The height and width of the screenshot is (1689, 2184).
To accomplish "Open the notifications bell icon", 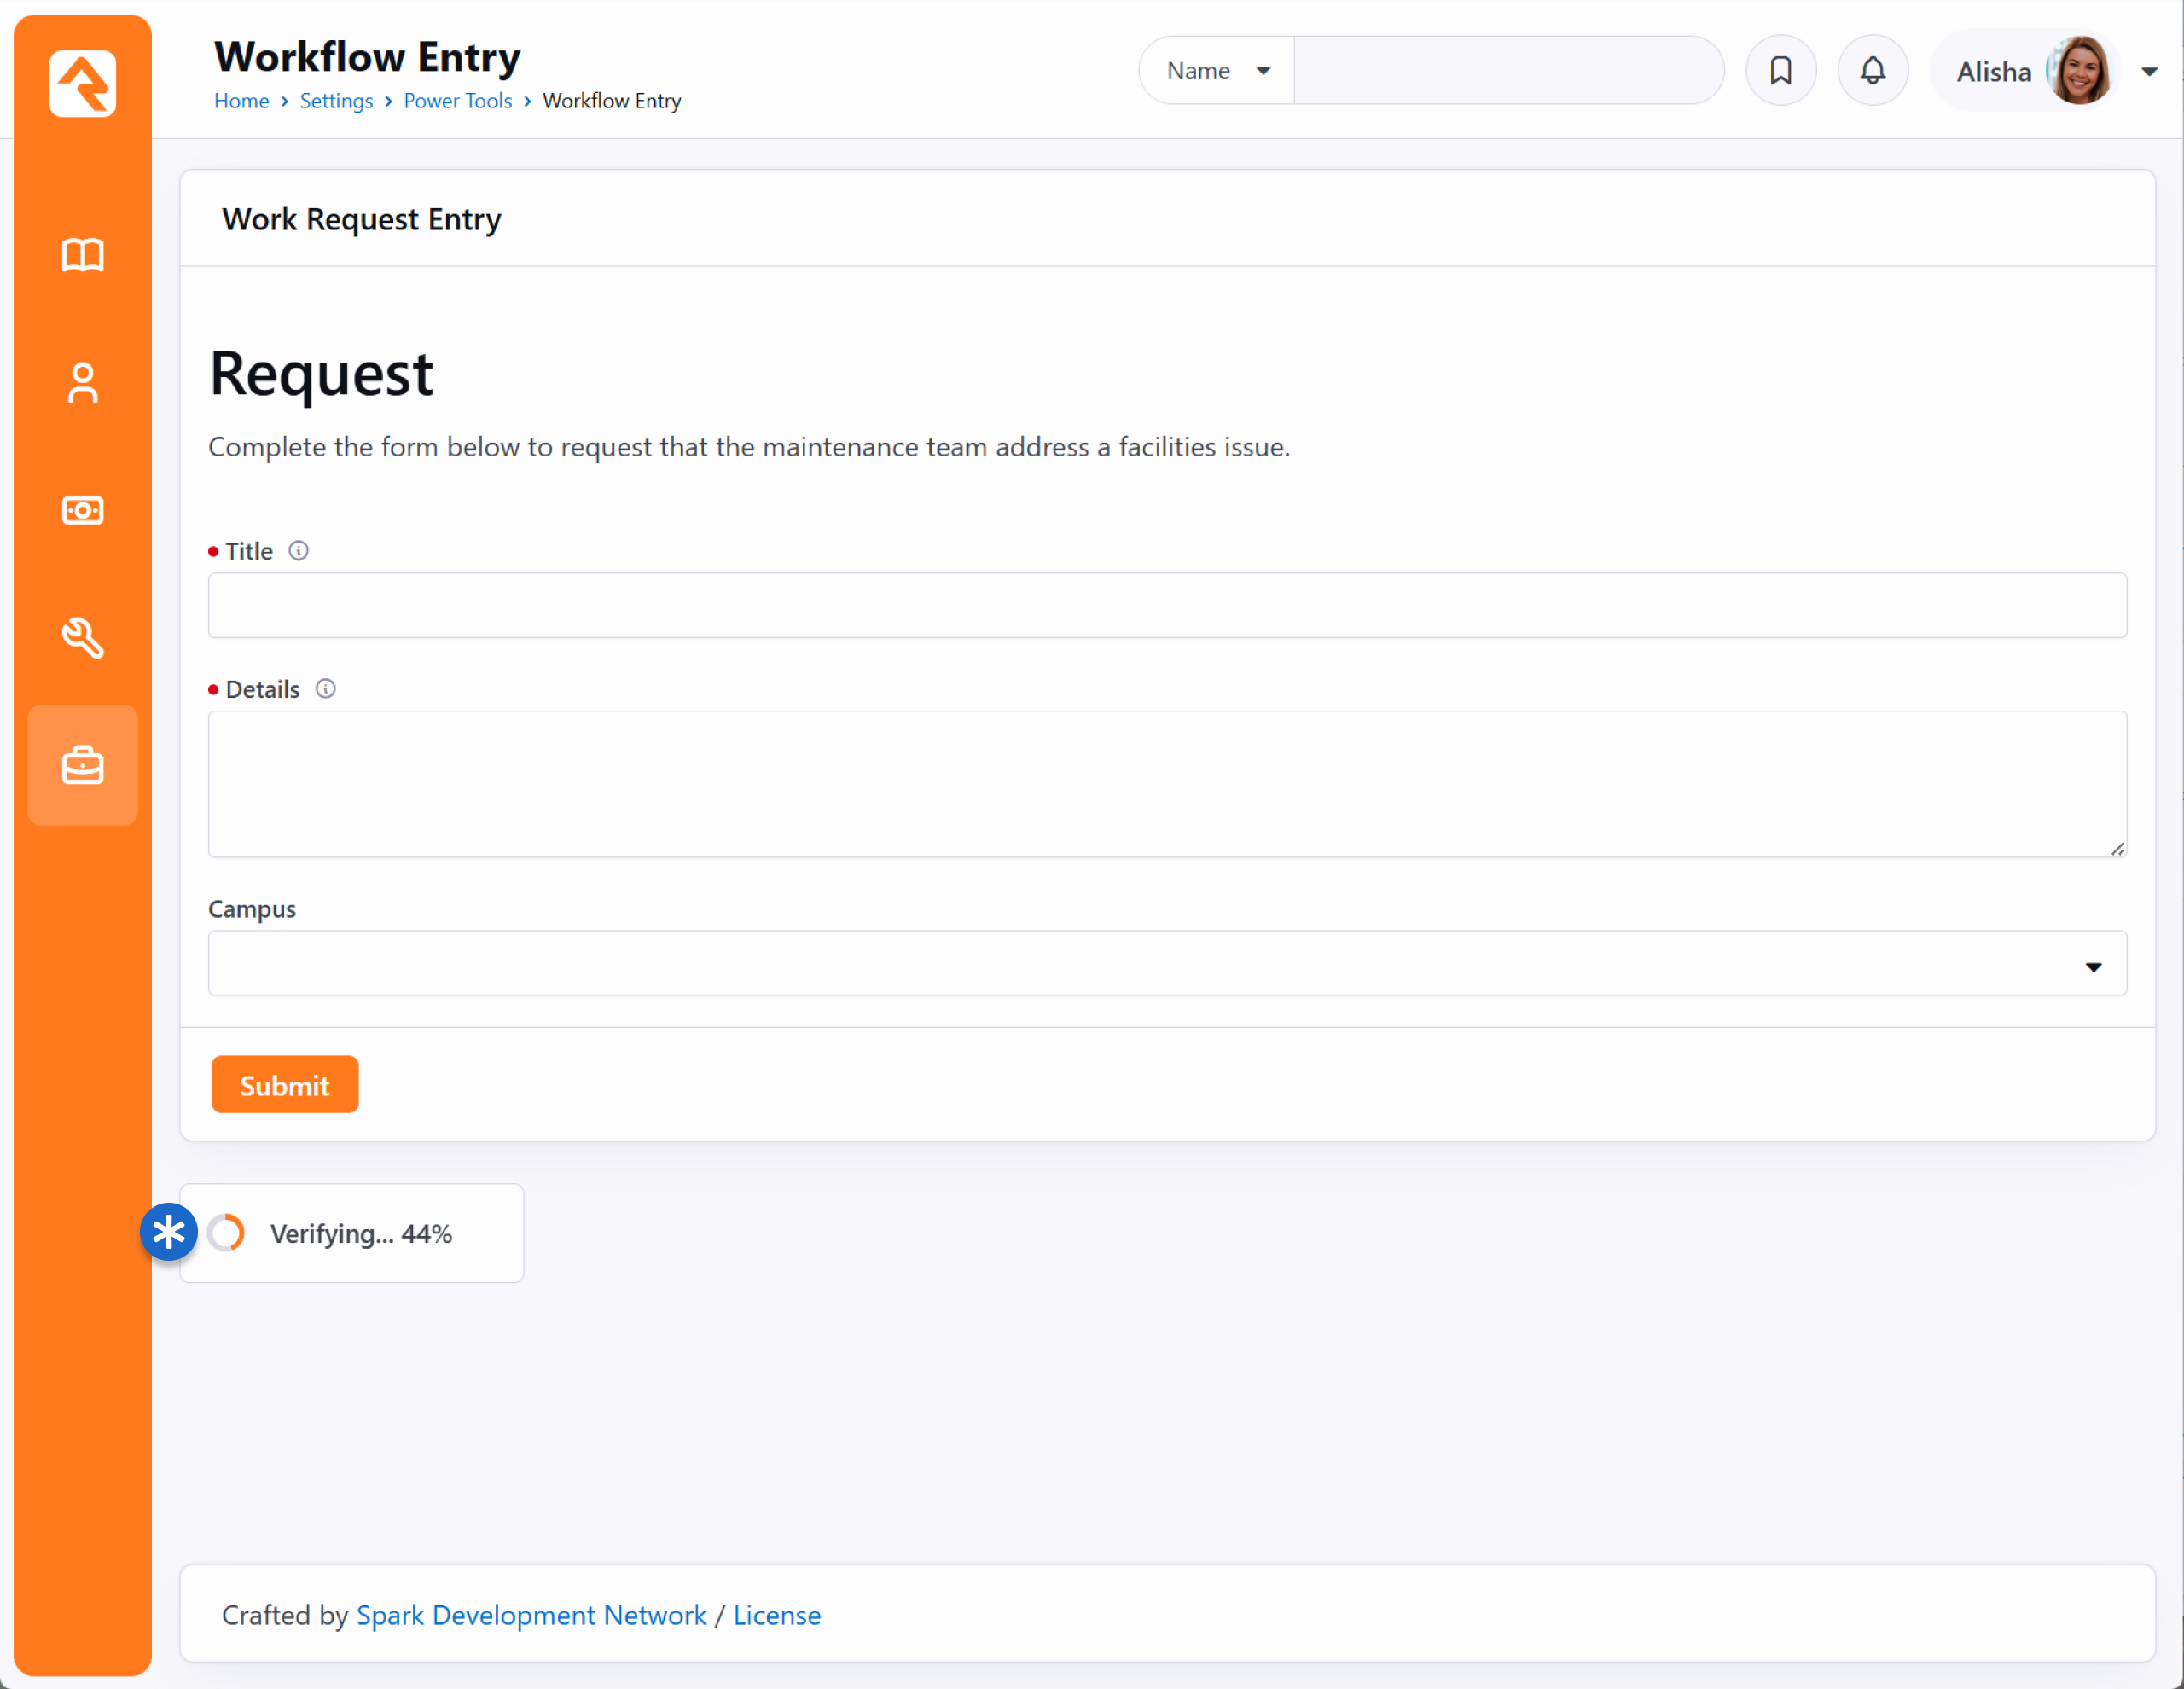I will point(1872,71).
